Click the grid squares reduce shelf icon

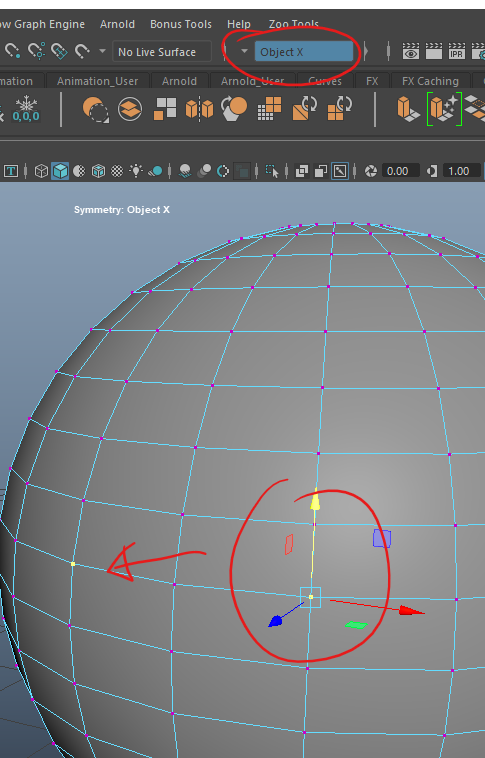point(269,109)
